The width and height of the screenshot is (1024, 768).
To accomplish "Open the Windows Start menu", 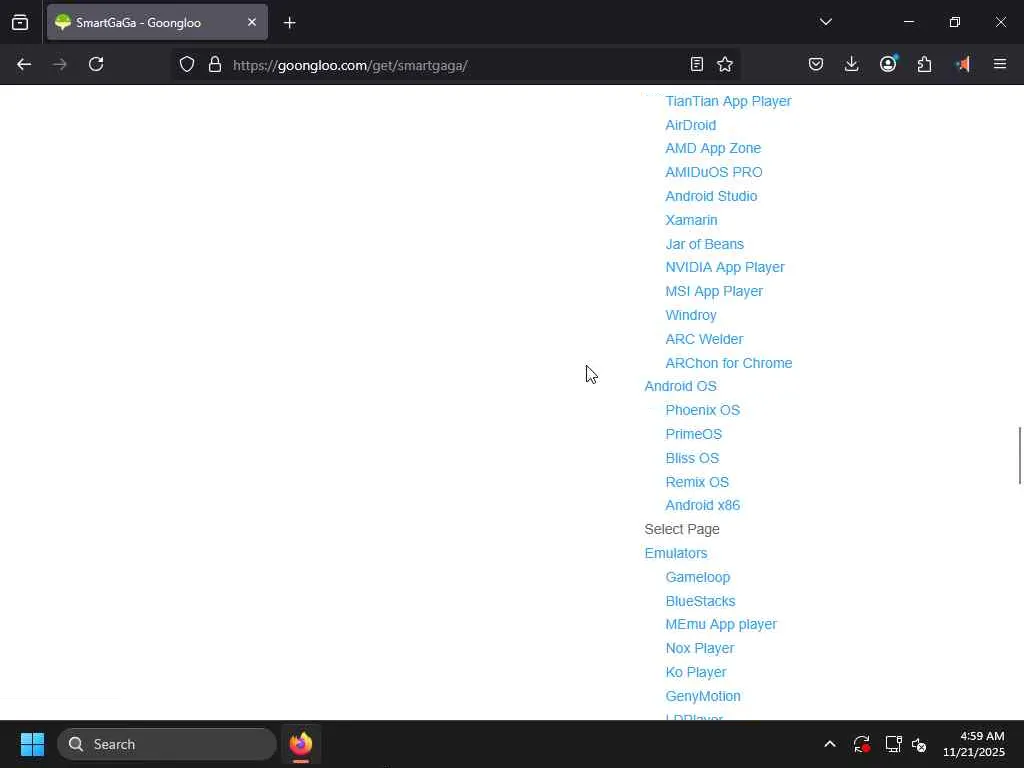I will click(32, 744).
